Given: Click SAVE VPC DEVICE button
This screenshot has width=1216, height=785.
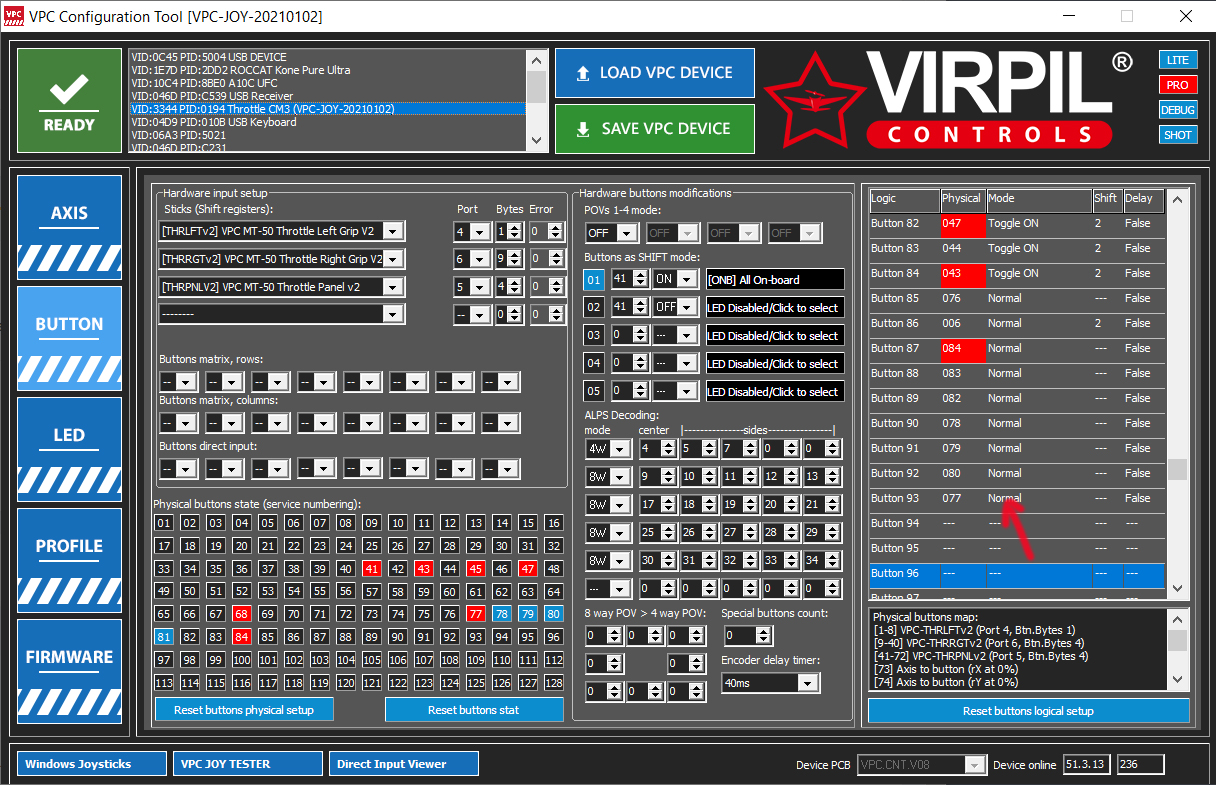Looking at the screenshot, I should tap(654, 129).
